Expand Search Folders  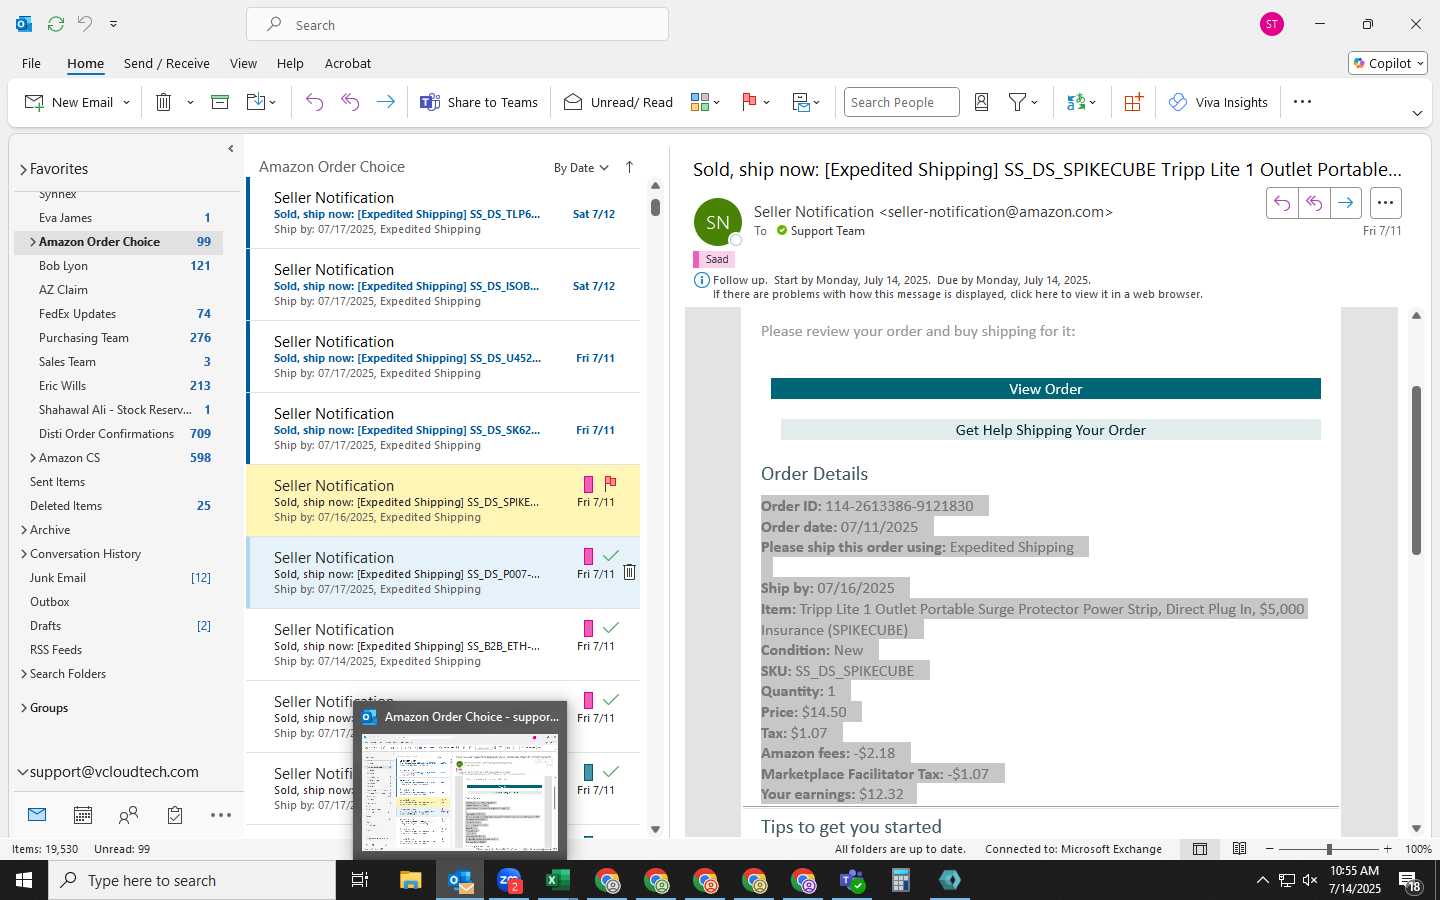pos(24,674)
